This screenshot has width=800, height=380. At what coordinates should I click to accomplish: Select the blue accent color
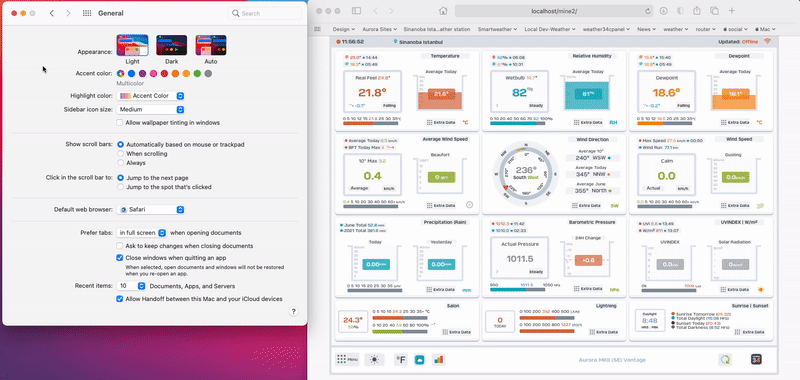131,73
